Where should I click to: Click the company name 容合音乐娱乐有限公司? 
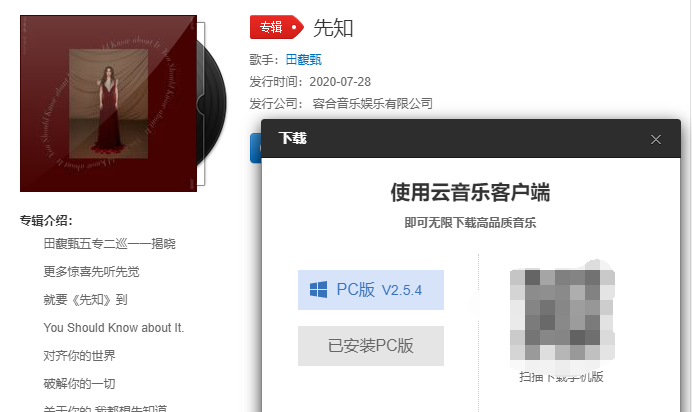[372, 104]
